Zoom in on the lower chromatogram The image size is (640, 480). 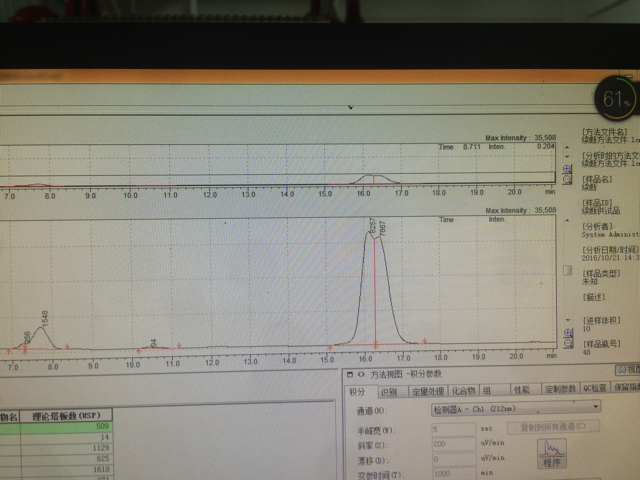pyautogui.click(x=568, y=333)
